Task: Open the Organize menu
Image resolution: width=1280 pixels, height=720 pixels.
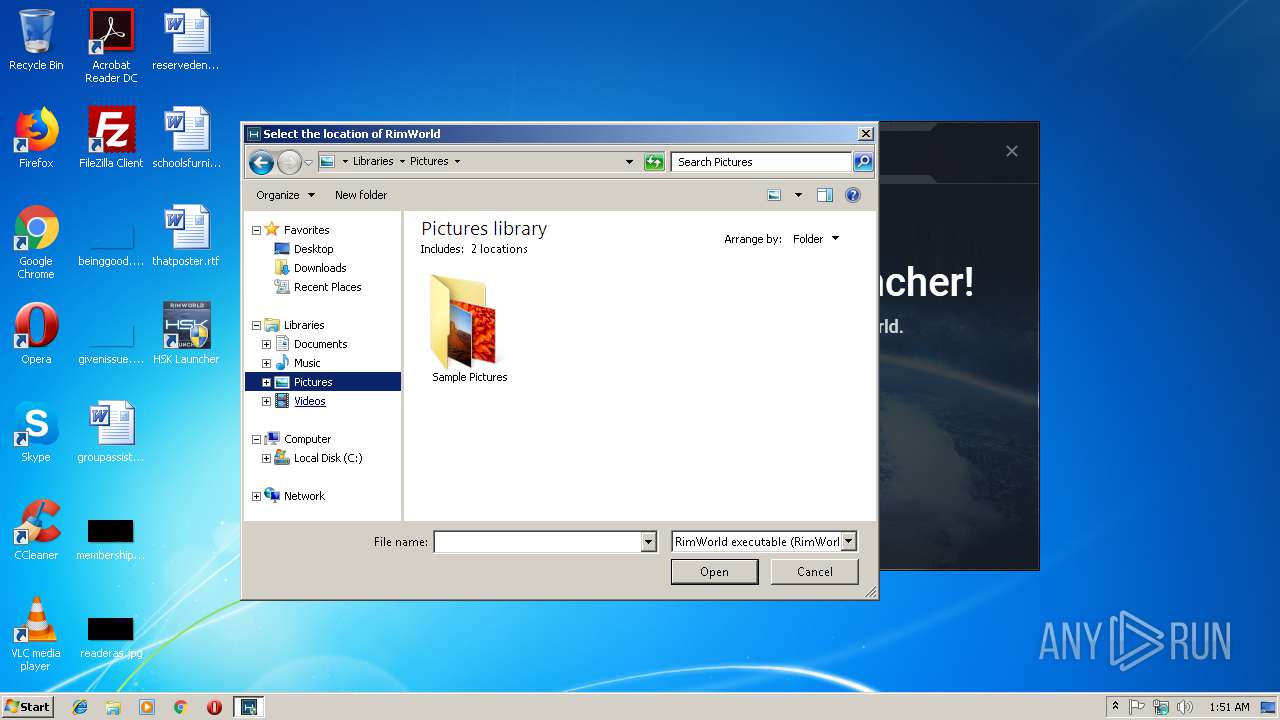Action: pyautogui.click(x=285, y=195)
